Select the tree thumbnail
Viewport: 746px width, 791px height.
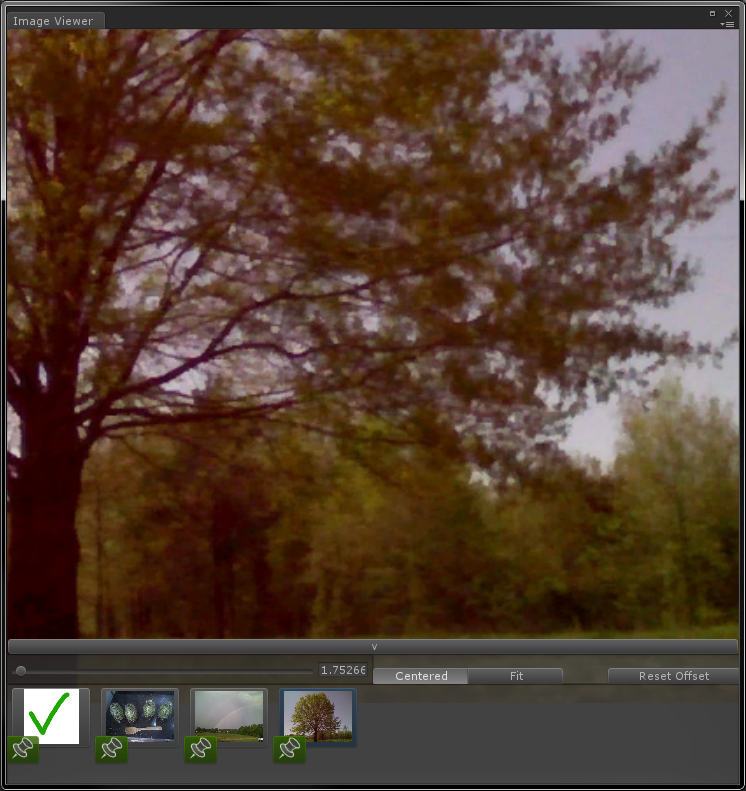point(319,714)
